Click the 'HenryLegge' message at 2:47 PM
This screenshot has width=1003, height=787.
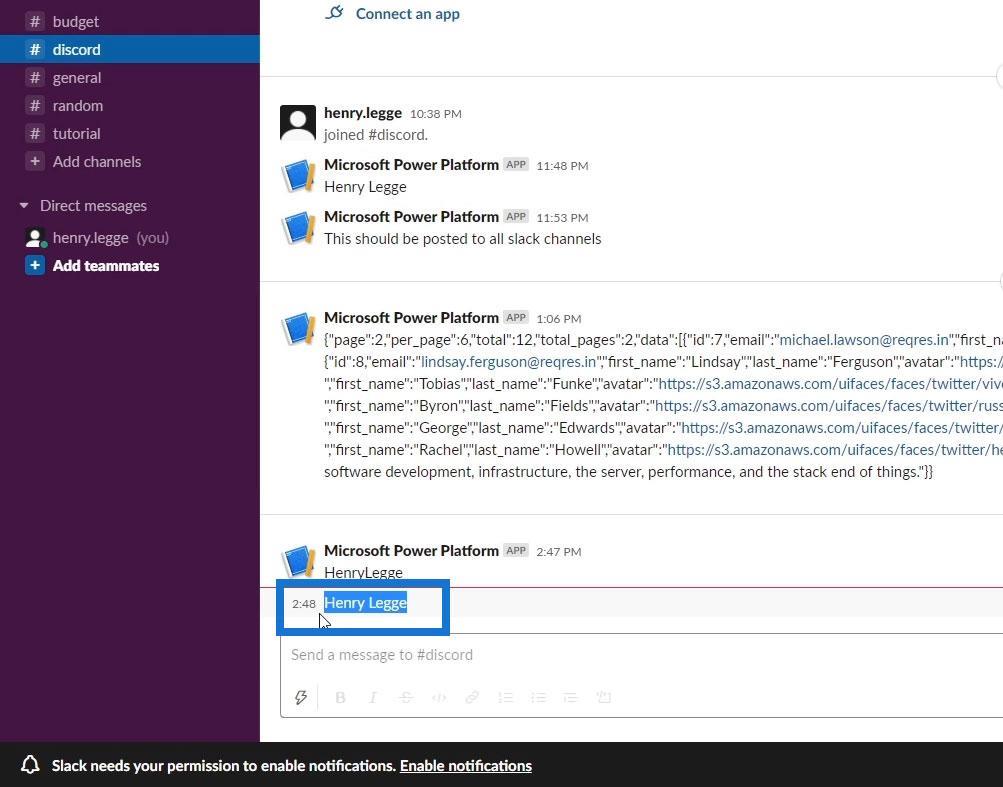coord(363,572)
